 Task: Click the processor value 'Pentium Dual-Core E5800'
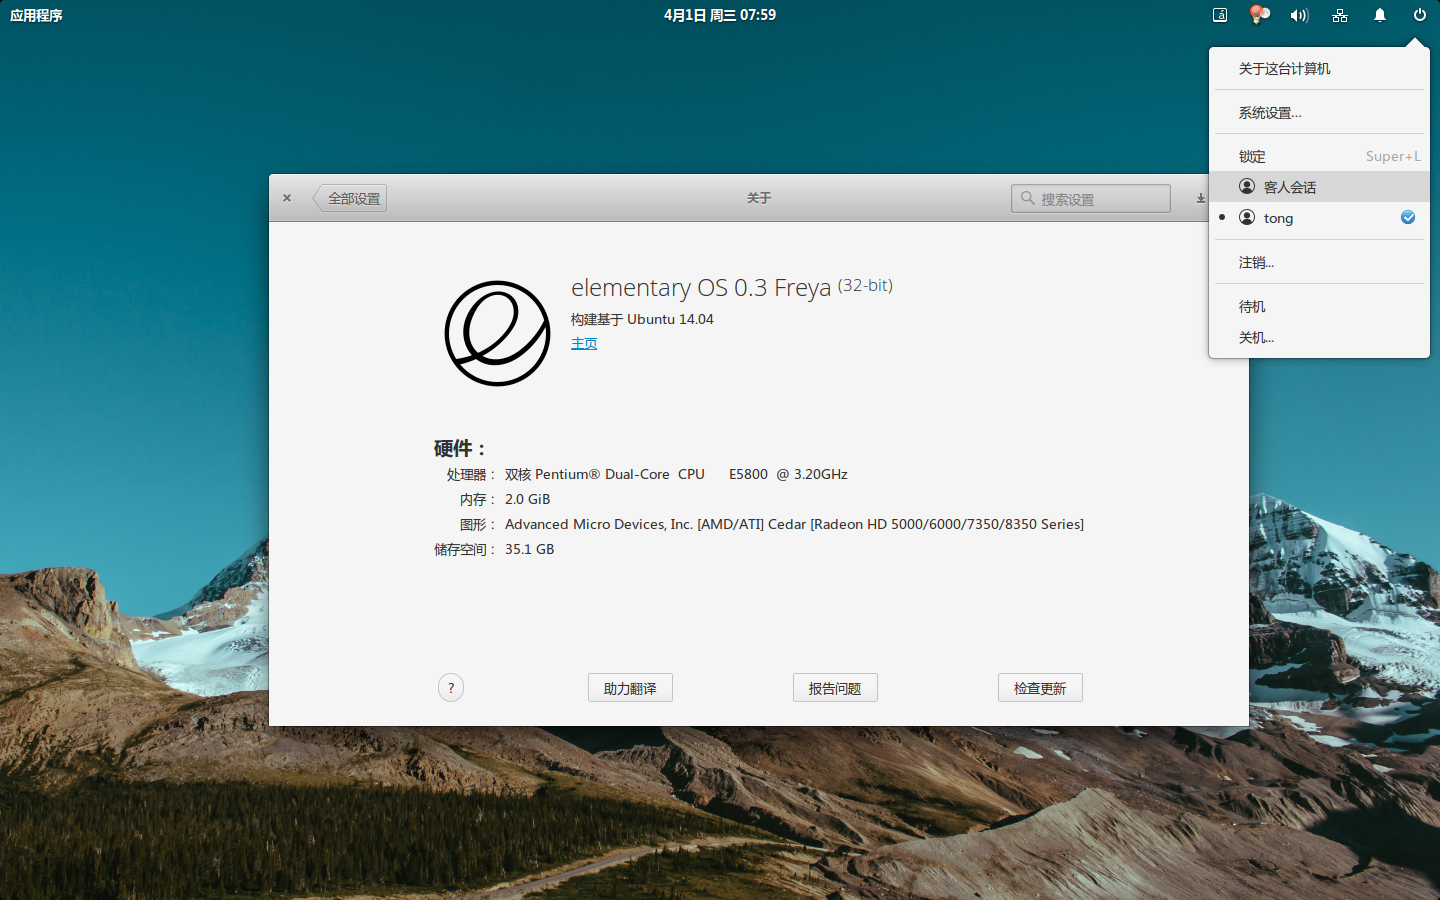point(676,474)
